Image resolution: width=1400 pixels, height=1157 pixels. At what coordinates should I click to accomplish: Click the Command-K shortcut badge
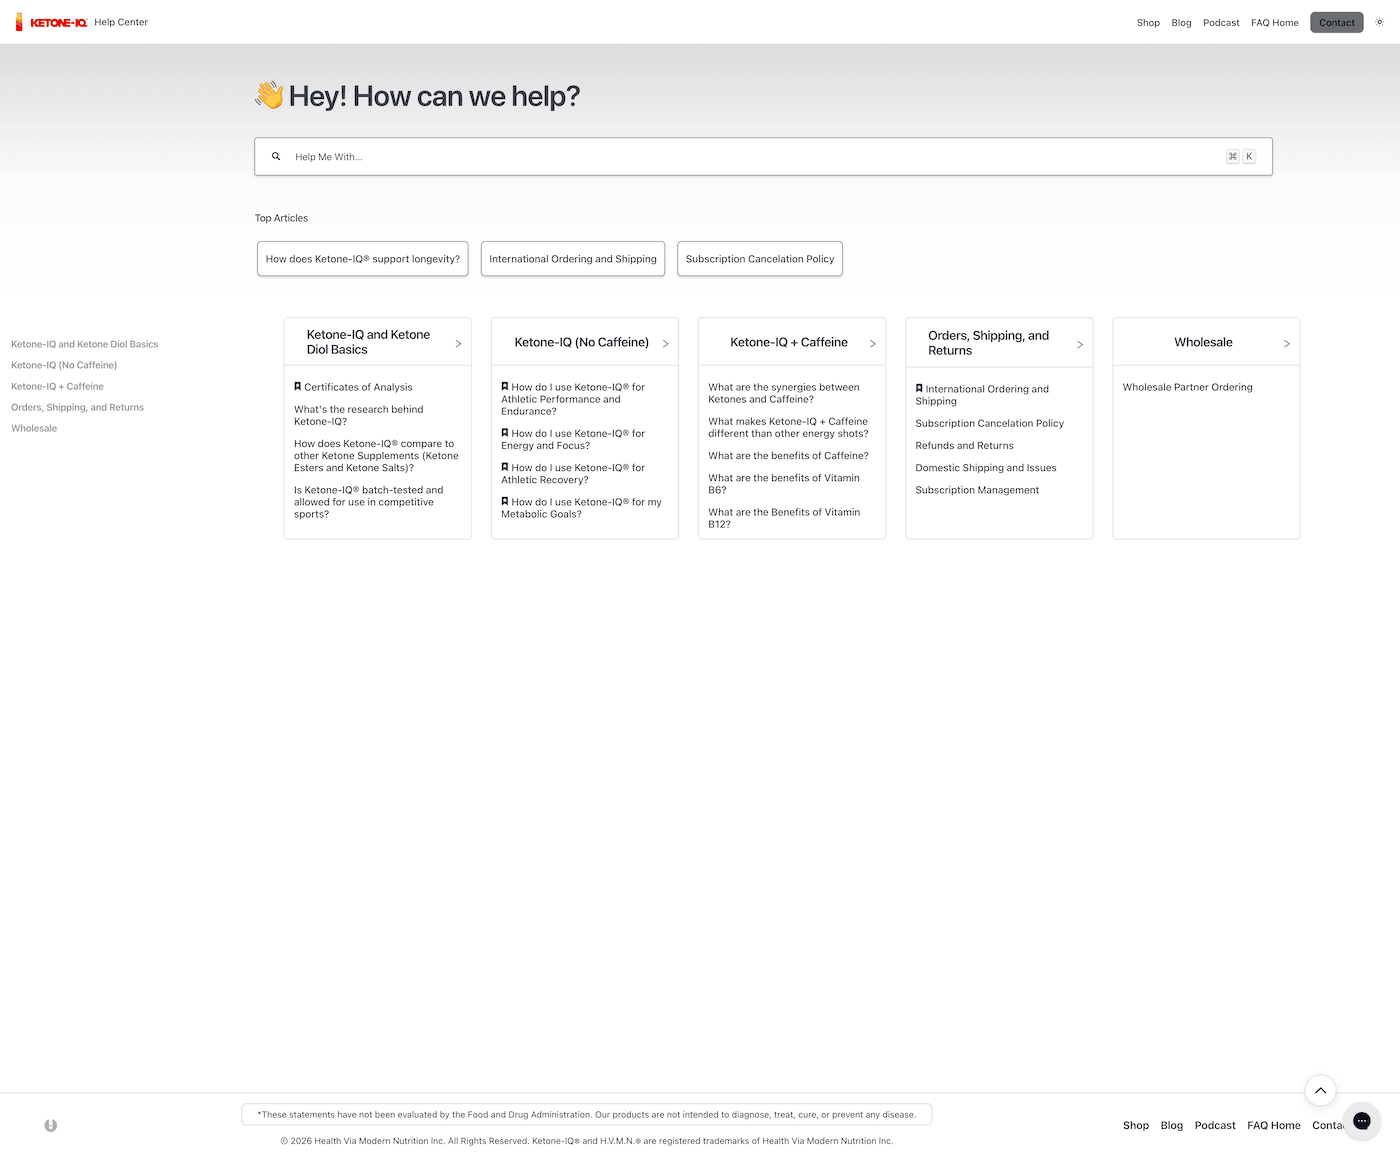point(1241,156)
